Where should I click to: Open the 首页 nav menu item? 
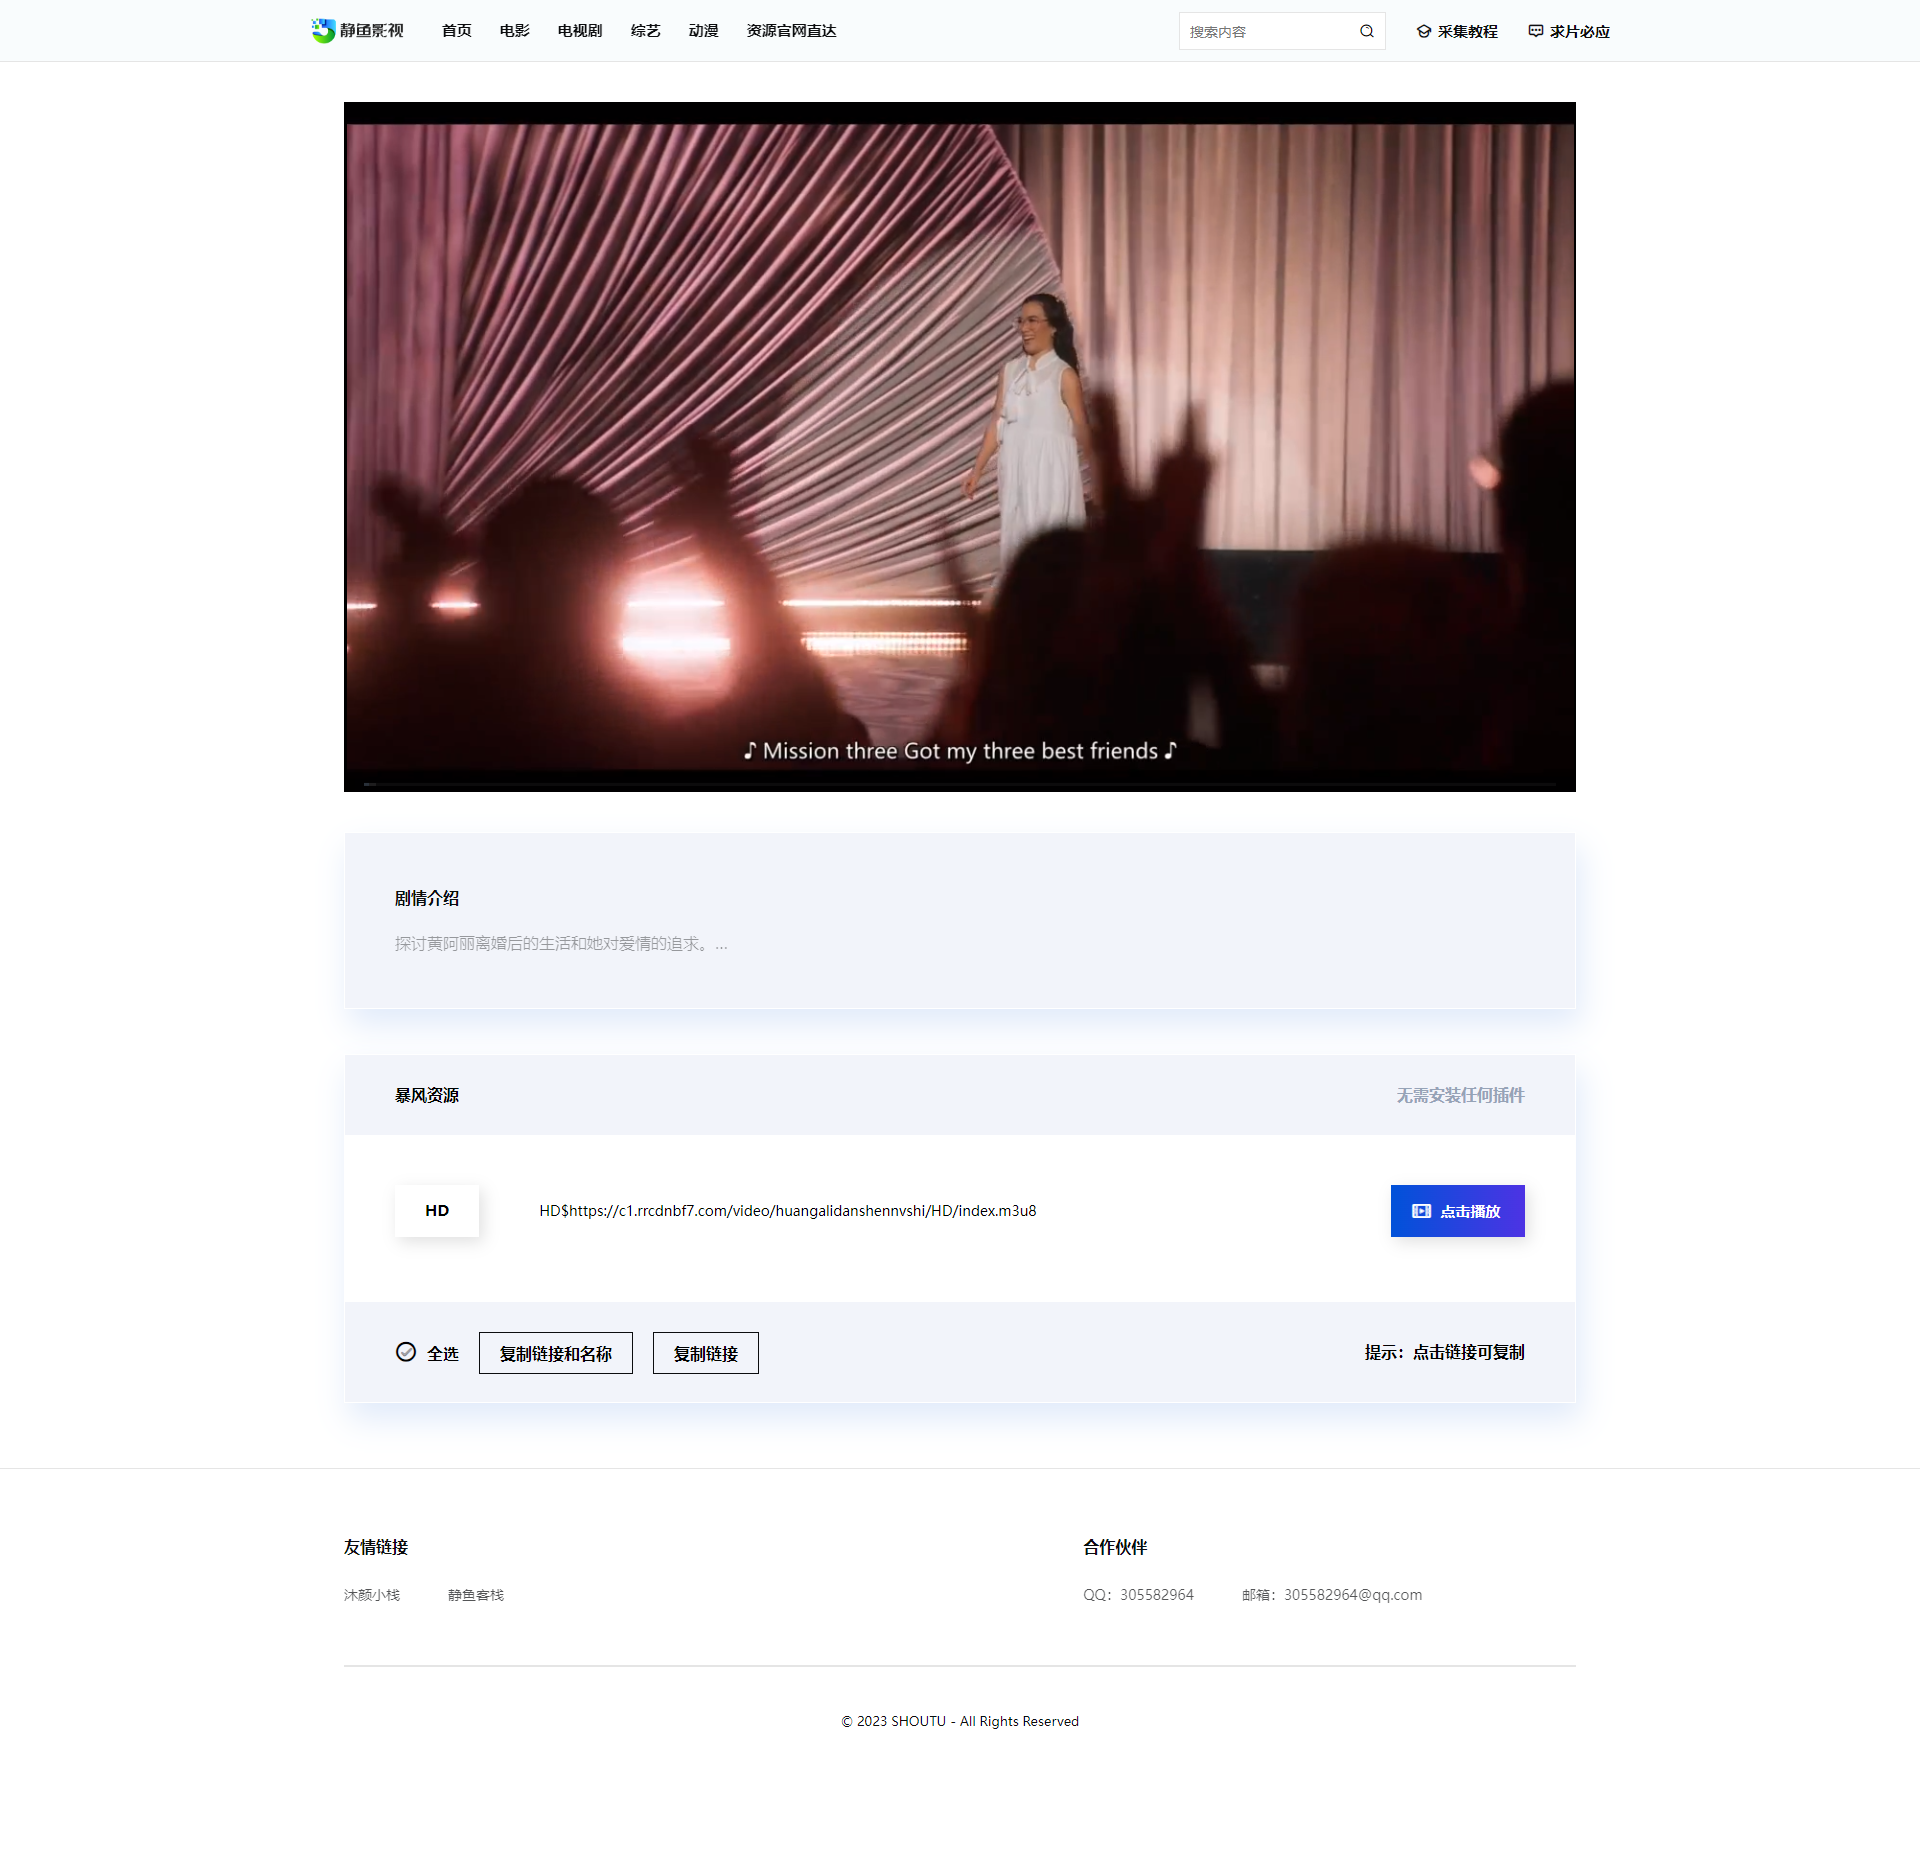(456, 31)
